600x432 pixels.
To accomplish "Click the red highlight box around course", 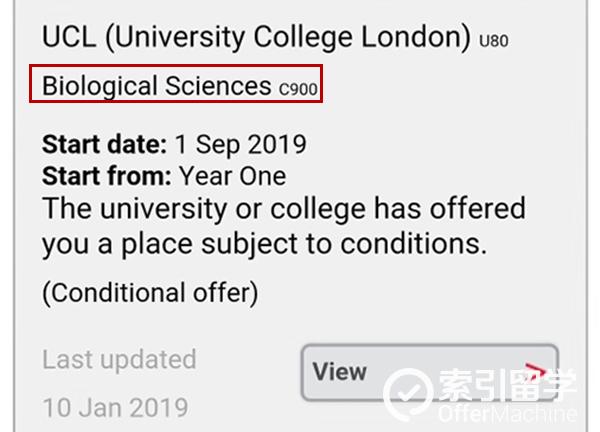I will click(176, 84).
